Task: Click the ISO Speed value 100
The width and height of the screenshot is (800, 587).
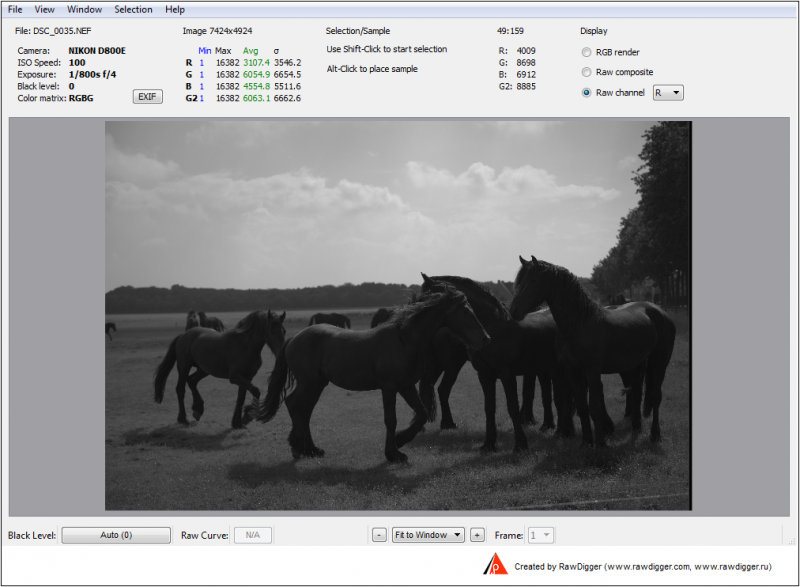Action: coord(77,63)
